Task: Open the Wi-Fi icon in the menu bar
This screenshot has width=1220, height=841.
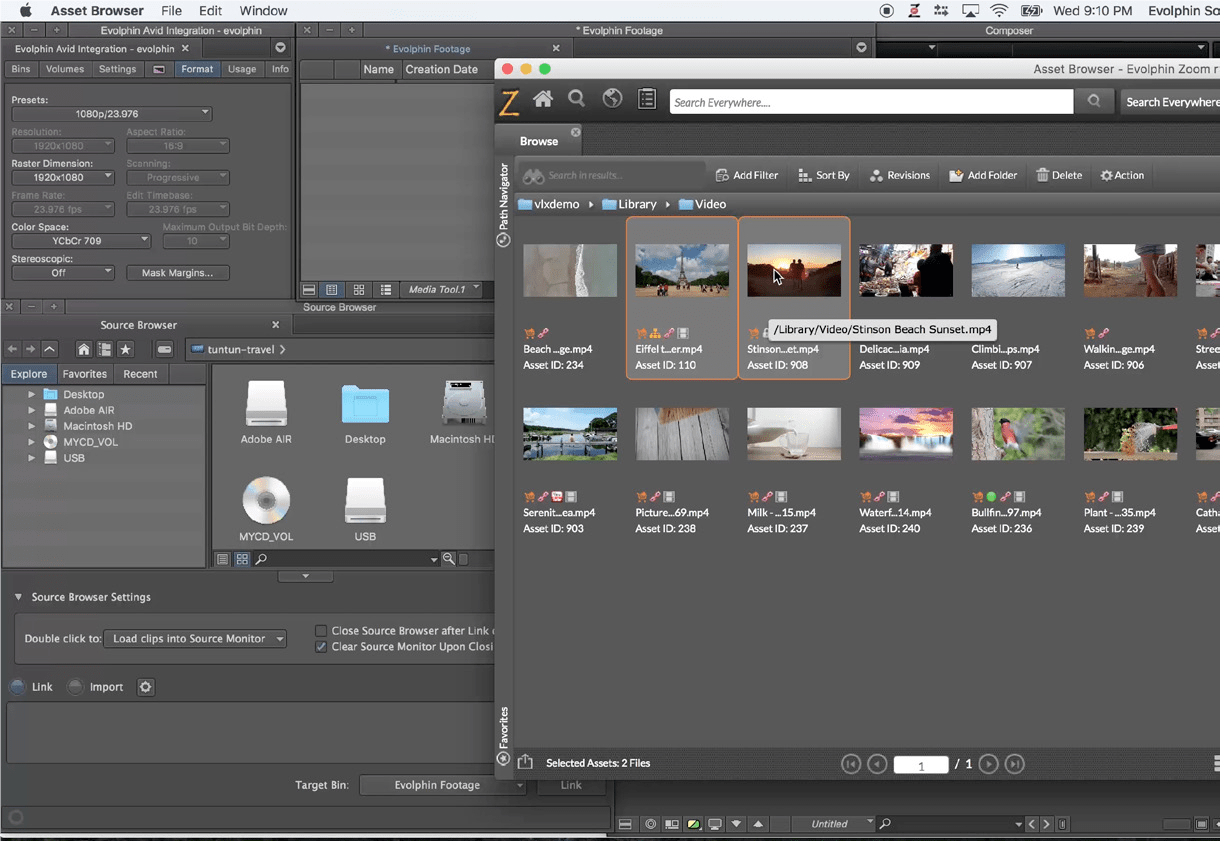Action: click(x=998, y=11)
